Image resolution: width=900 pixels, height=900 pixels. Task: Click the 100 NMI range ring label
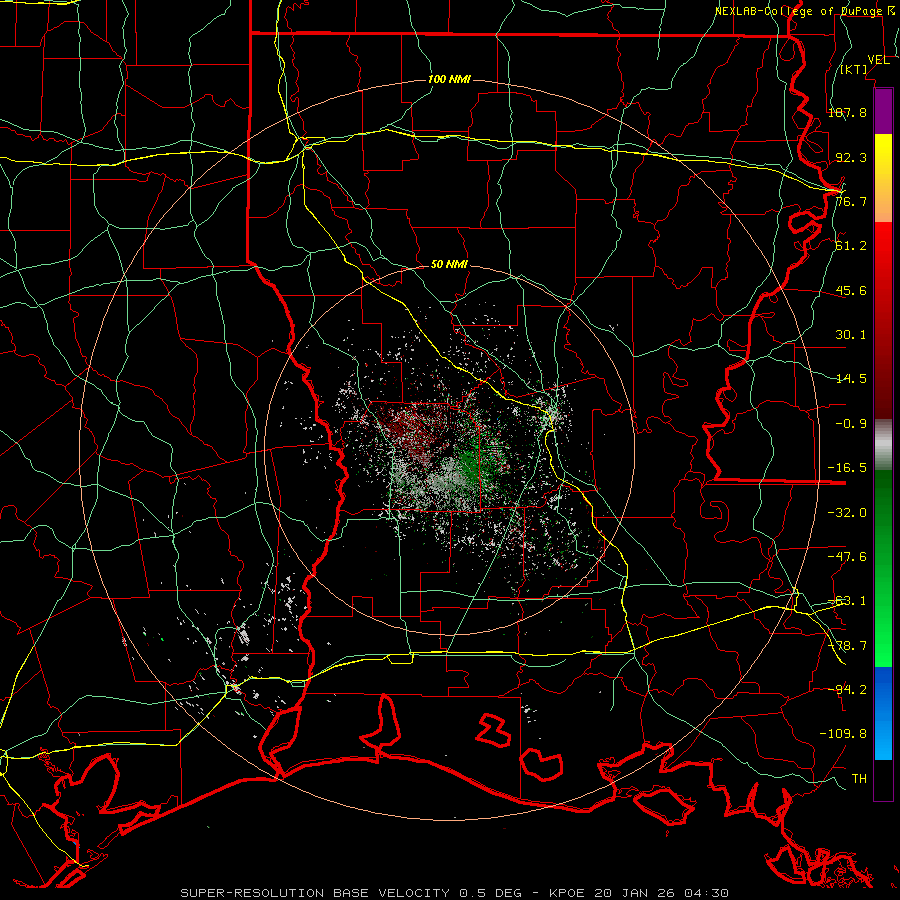[x=449, y=79]
